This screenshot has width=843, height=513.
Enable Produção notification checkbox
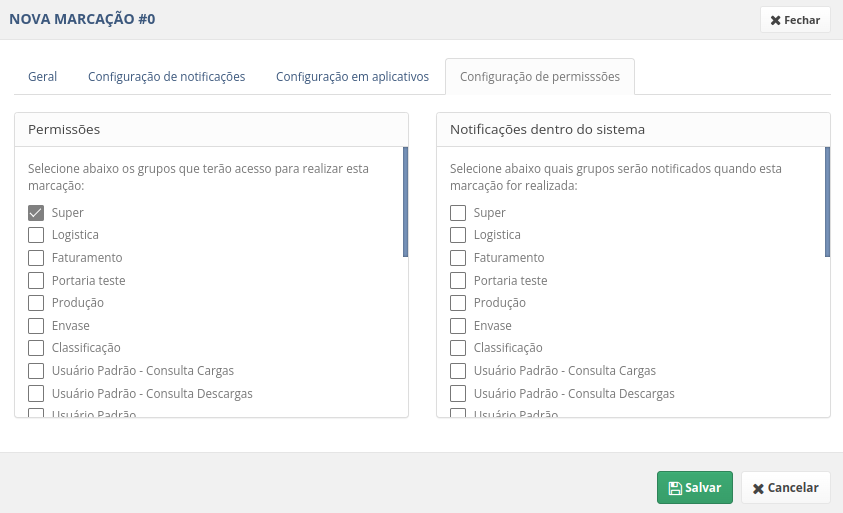(458, 303)
